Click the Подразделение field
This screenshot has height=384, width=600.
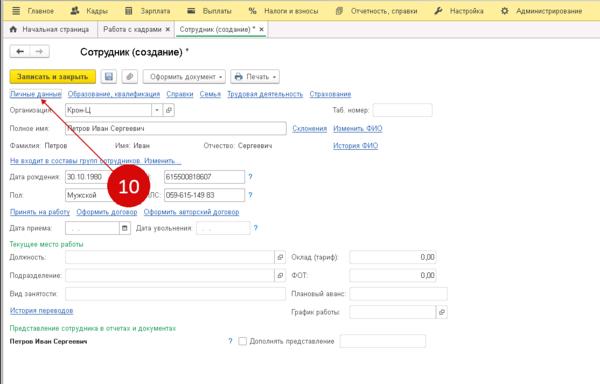(170, 275)
